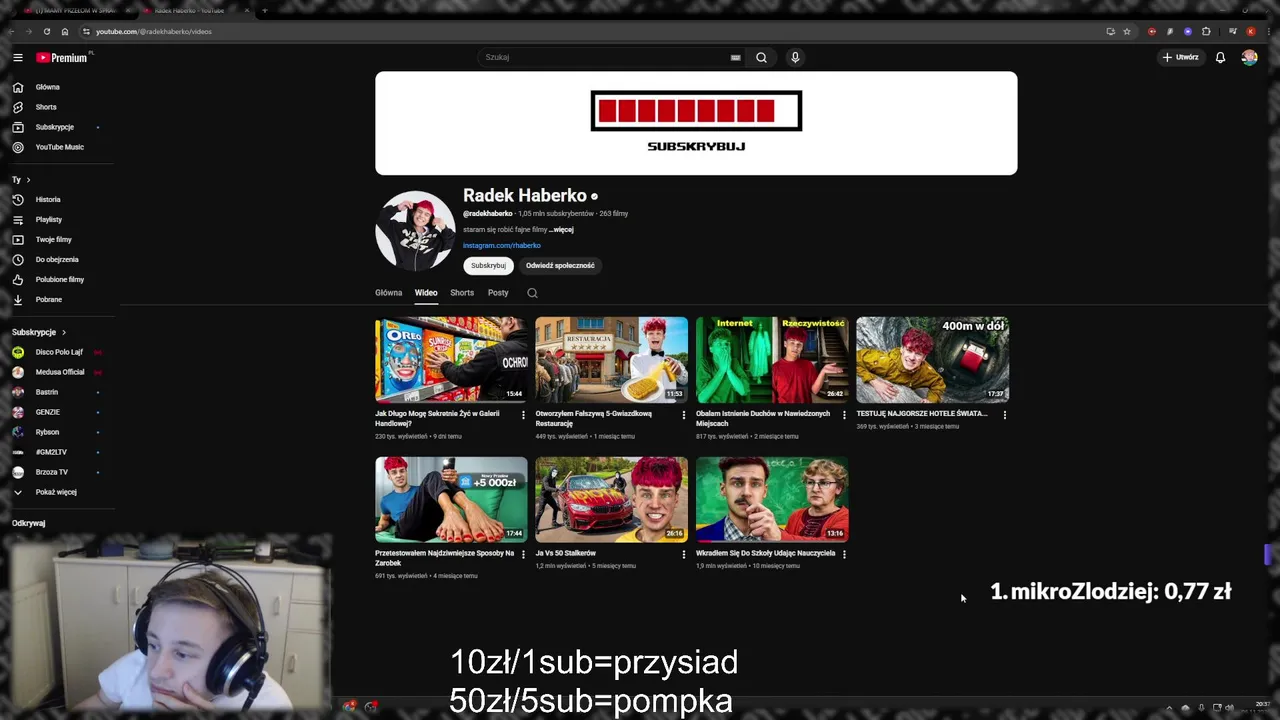
Task: Expand the Subskrypcje section header
Action: 39,332
